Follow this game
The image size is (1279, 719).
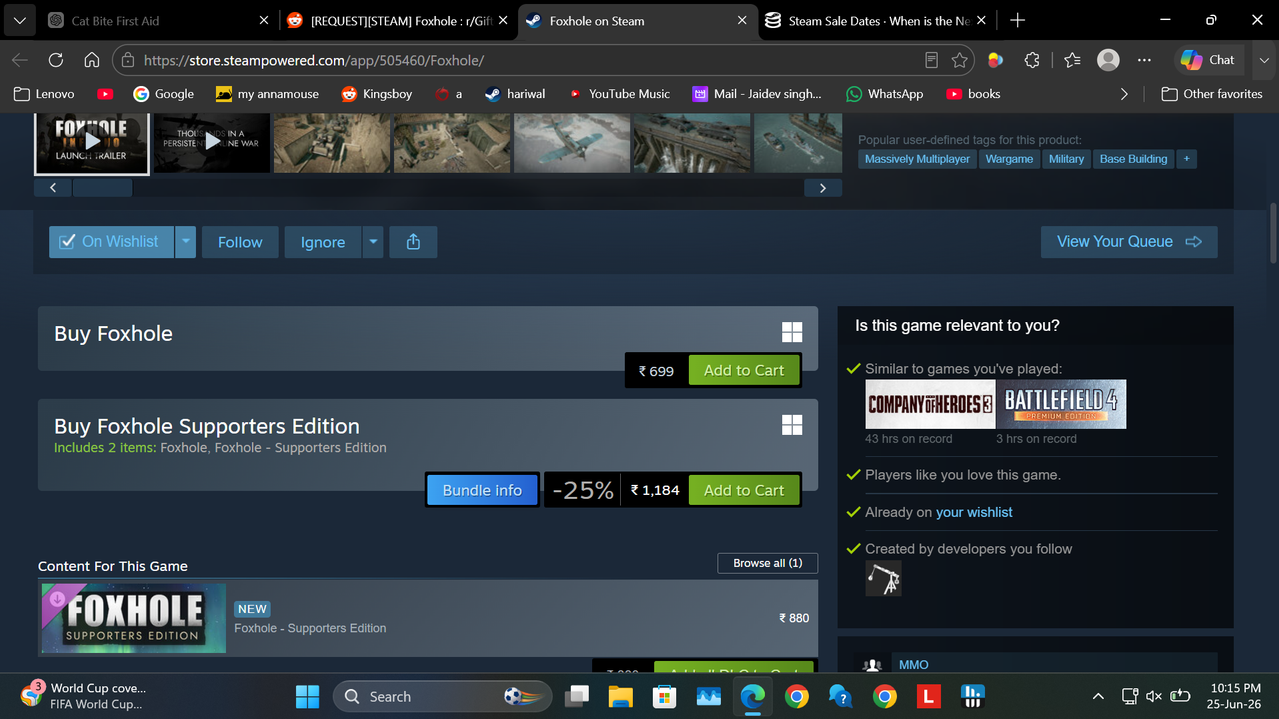coord(240,242)
